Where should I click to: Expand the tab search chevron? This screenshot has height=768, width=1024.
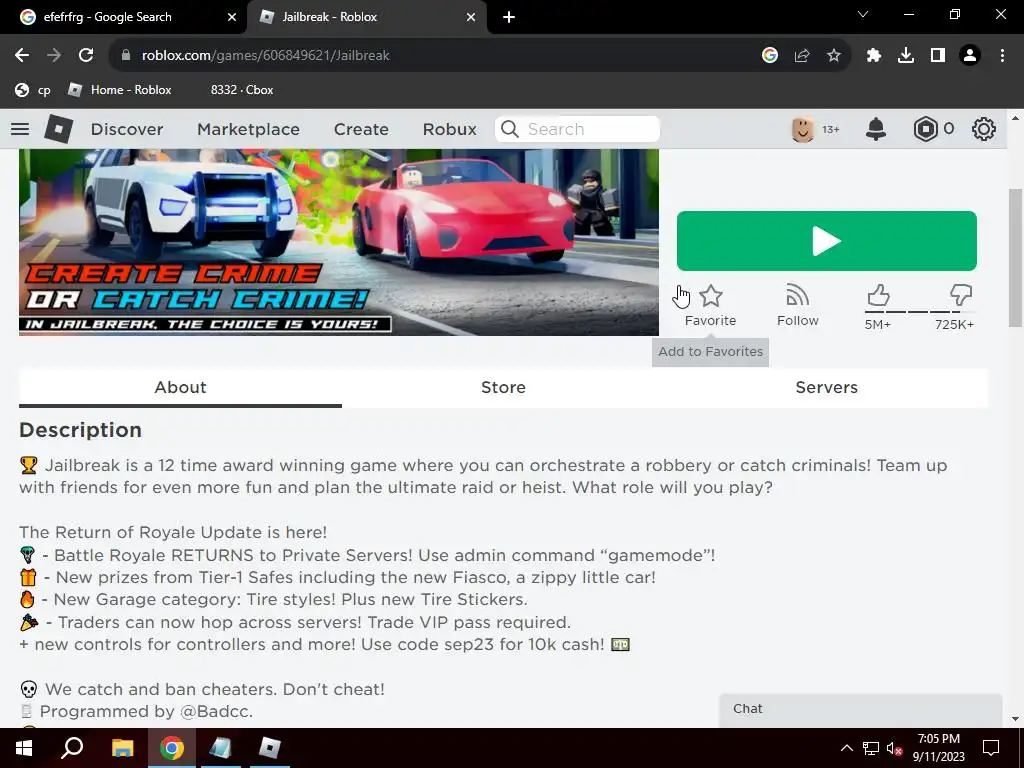[863, 14]
